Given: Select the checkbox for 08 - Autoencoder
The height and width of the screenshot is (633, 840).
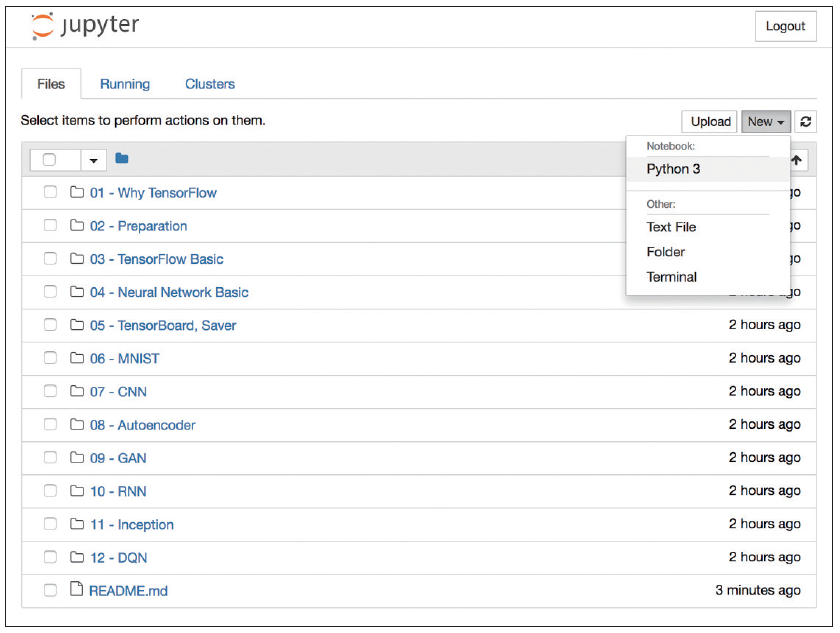Looking at the screenshot, I should 50,424.
